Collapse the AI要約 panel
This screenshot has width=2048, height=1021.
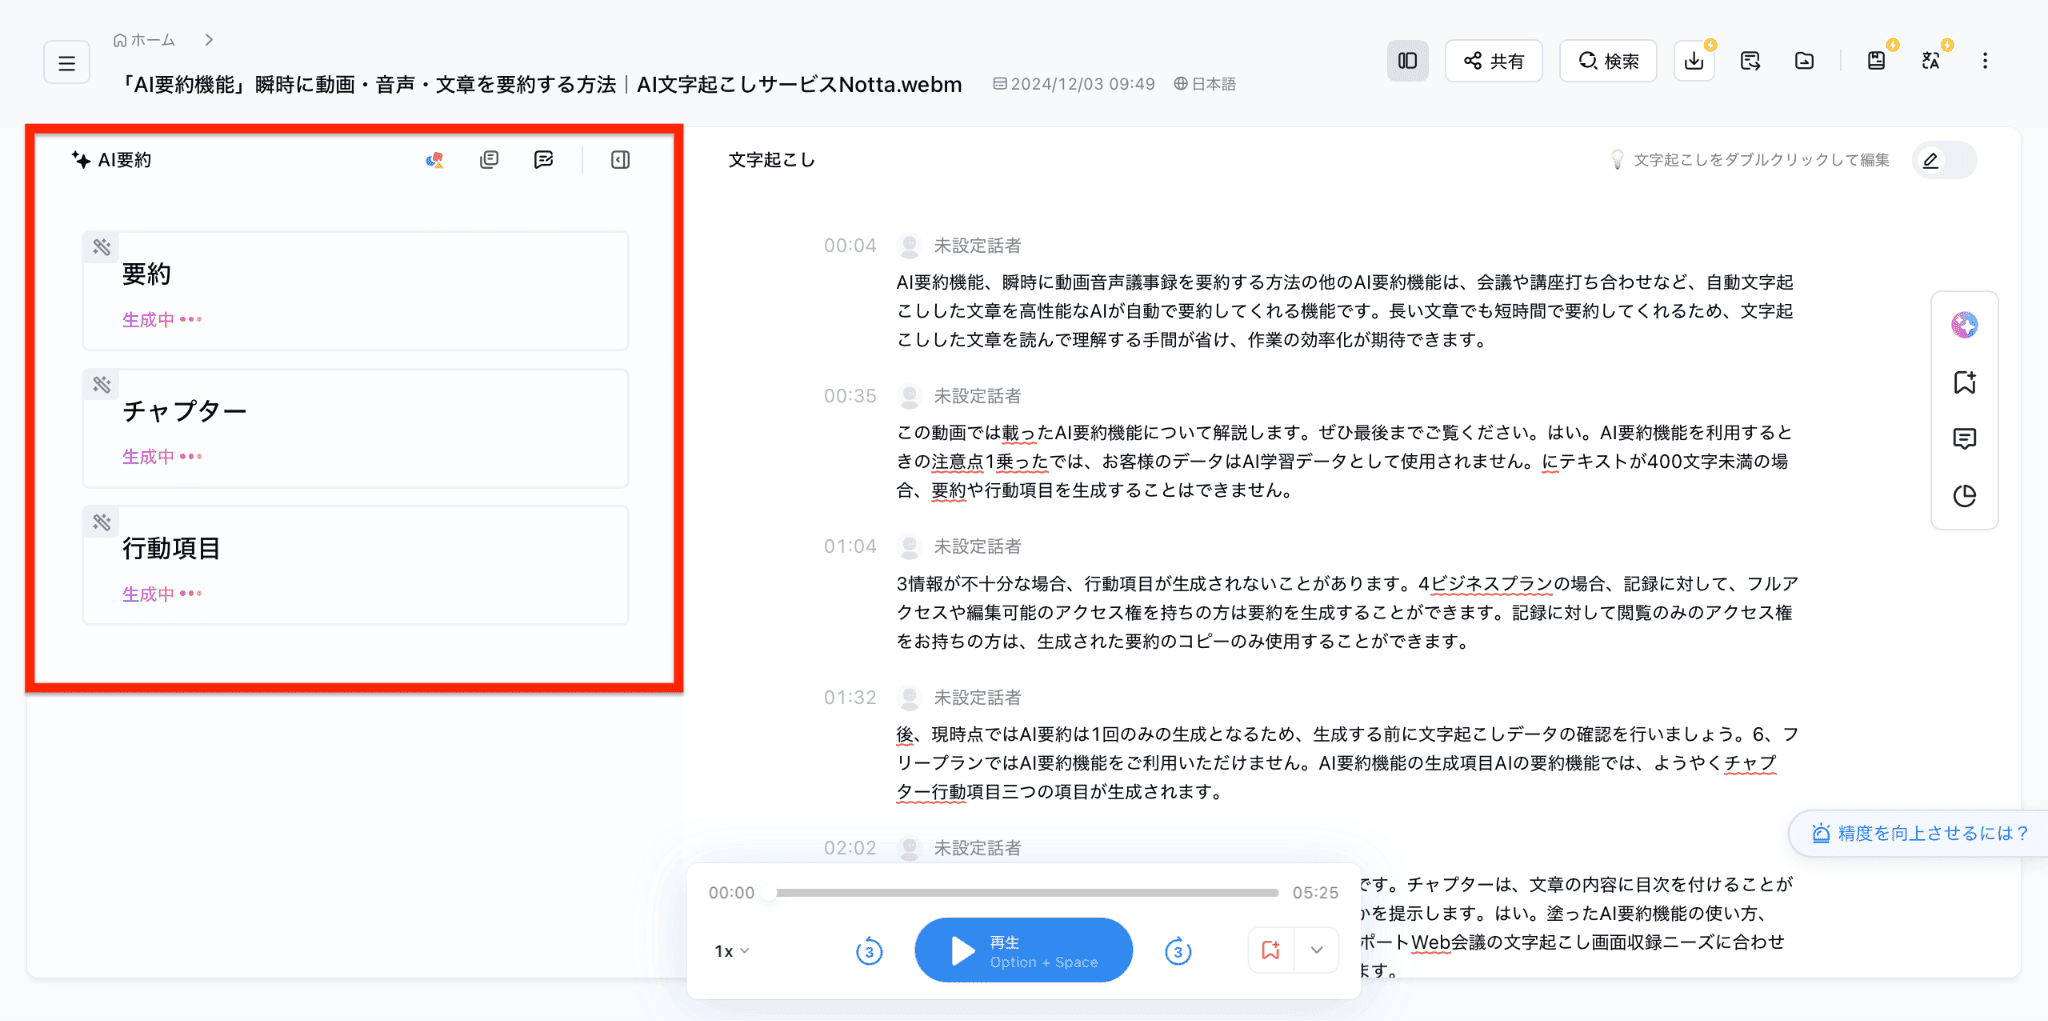[x=620, y=160]
